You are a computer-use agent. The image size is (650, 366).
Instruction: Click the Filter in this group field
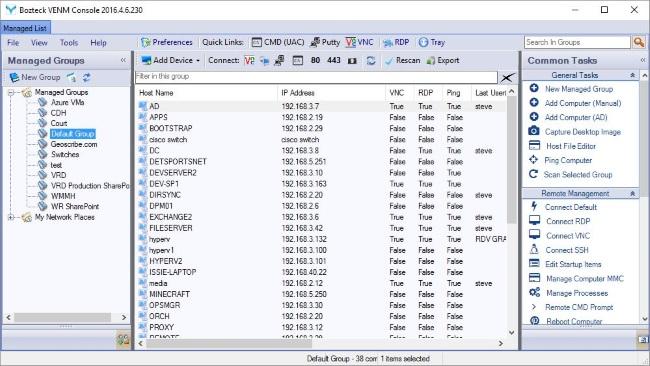[x=316, y=77]
